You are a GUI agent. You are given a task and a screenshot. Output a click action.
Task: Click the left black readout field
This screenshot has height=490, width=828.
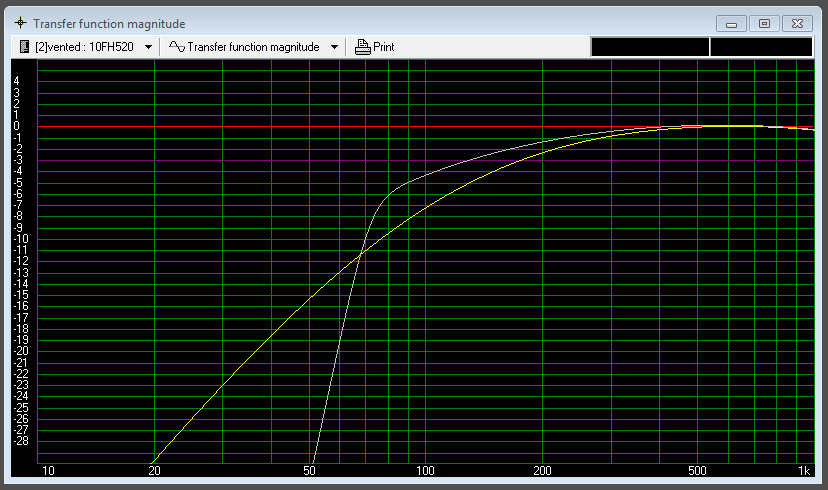tap(650, 47)
